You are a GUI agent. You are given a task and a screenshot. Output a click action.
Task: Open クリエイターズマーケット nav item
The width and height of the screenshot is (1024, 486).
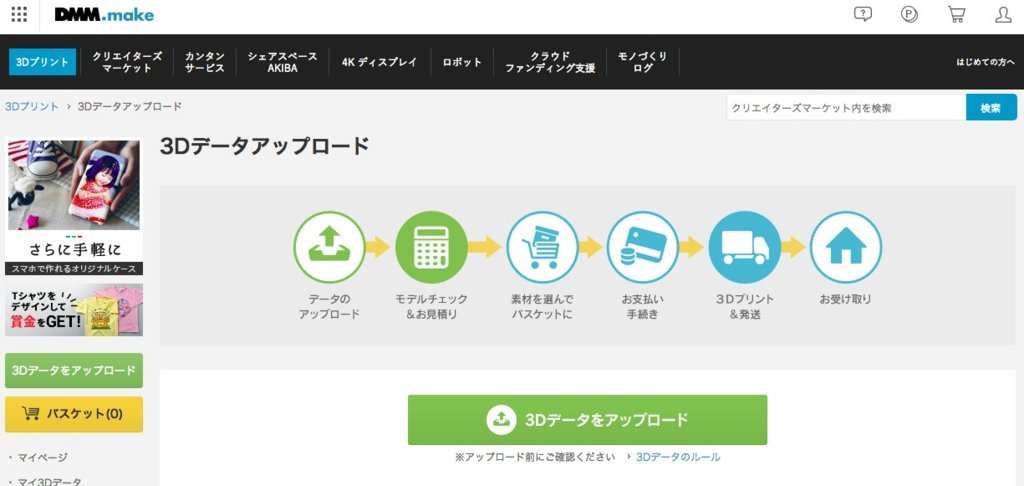pos(127,62)
